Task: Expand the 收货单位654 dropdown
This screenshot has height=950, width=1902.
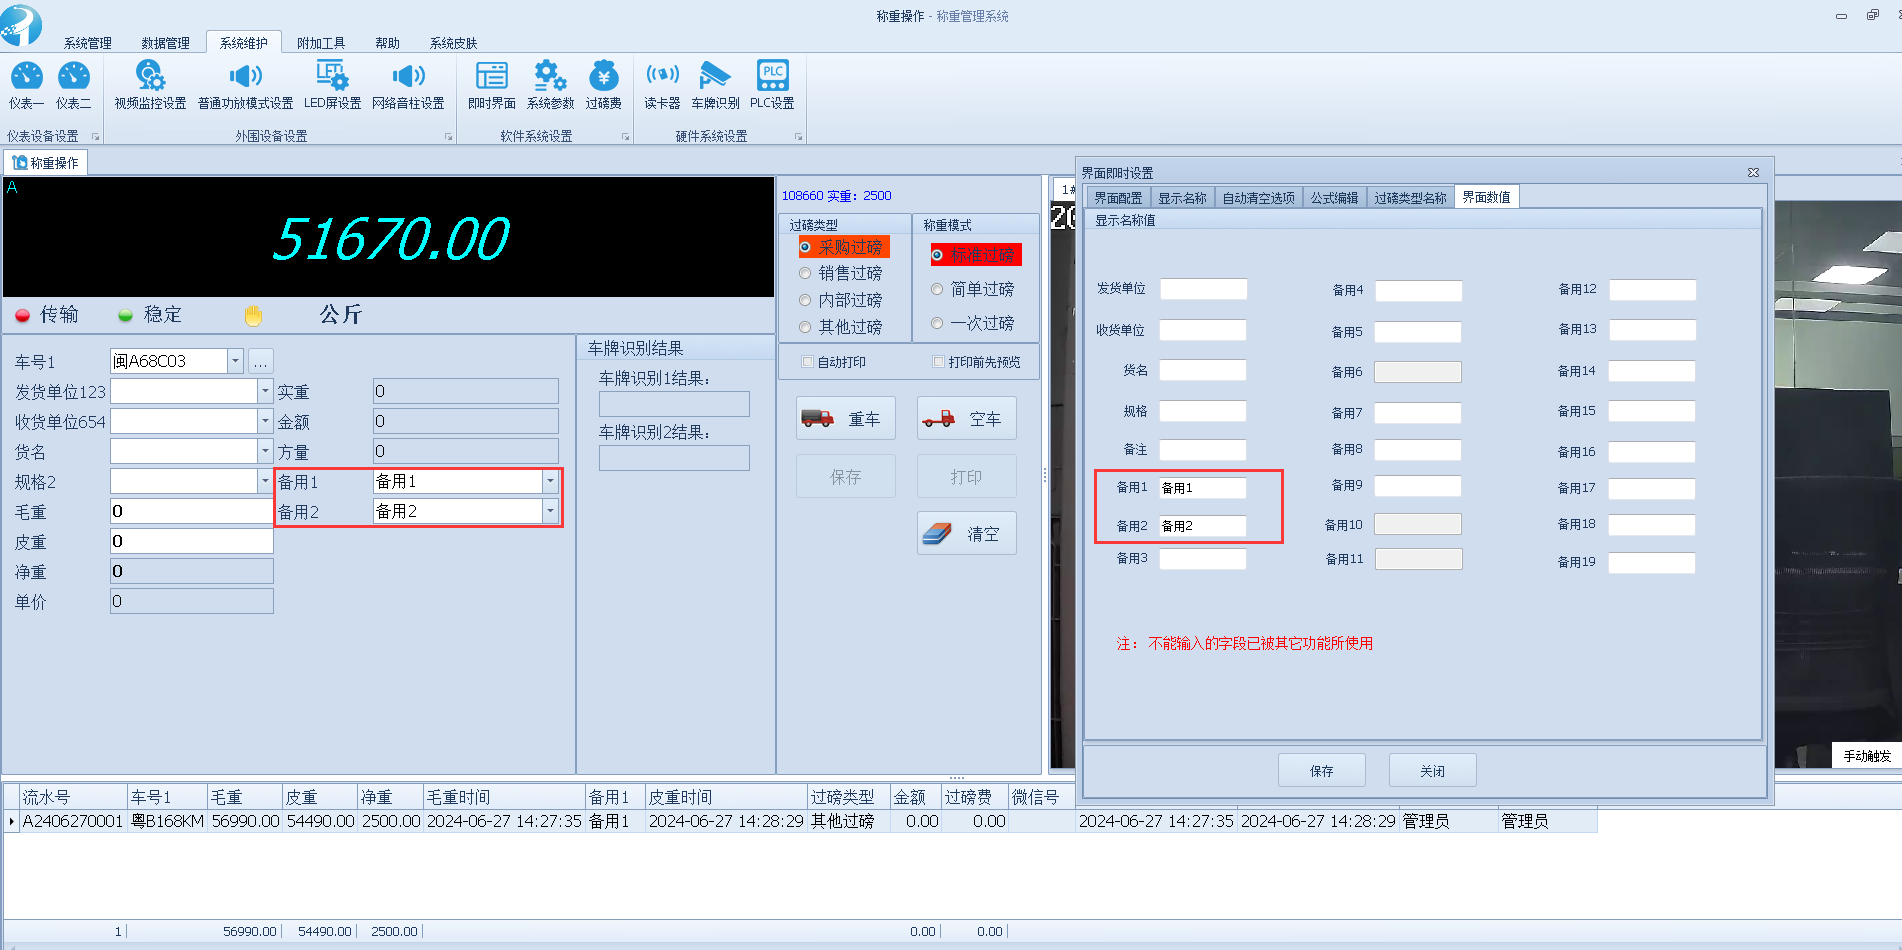Action: click(265, 421)
